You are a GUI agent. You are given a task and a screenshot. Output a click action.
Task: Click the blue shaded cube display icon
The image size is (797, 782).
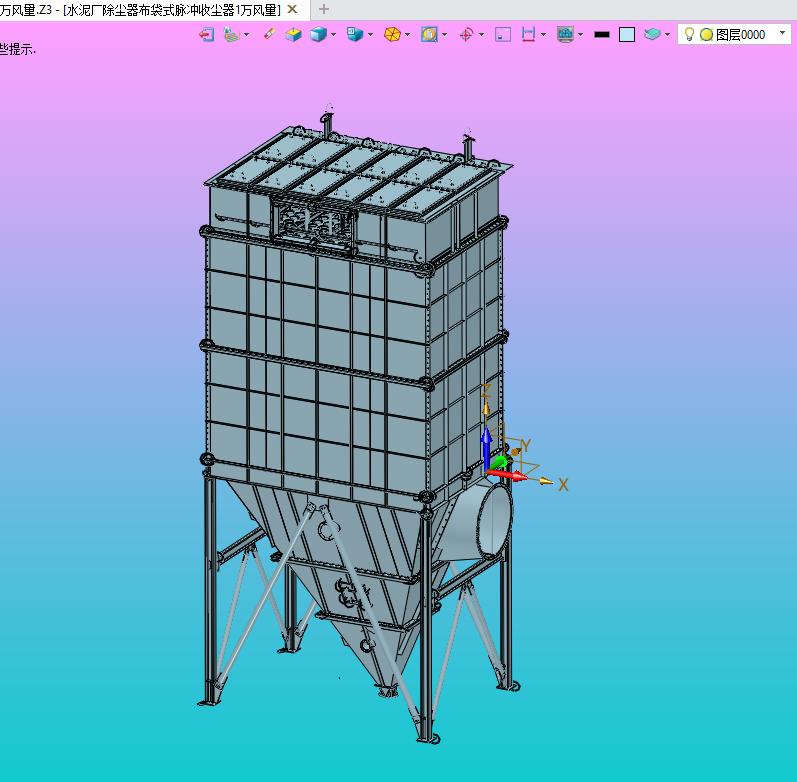tap(318, 35)
